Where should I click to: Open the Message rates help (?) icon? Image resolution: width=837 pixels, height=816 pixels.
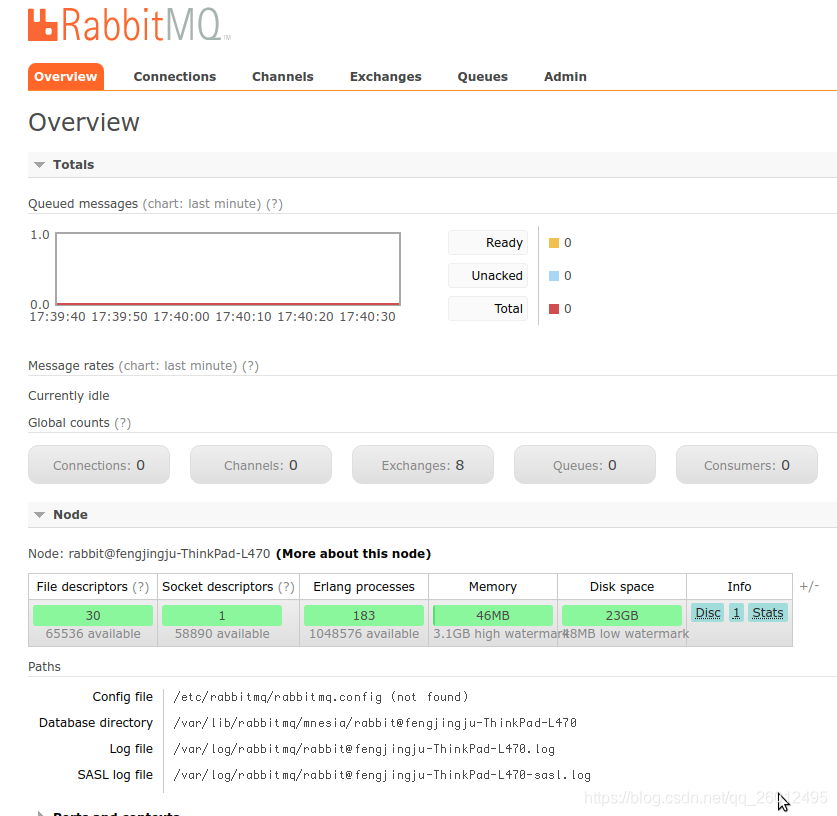point(250,365)
